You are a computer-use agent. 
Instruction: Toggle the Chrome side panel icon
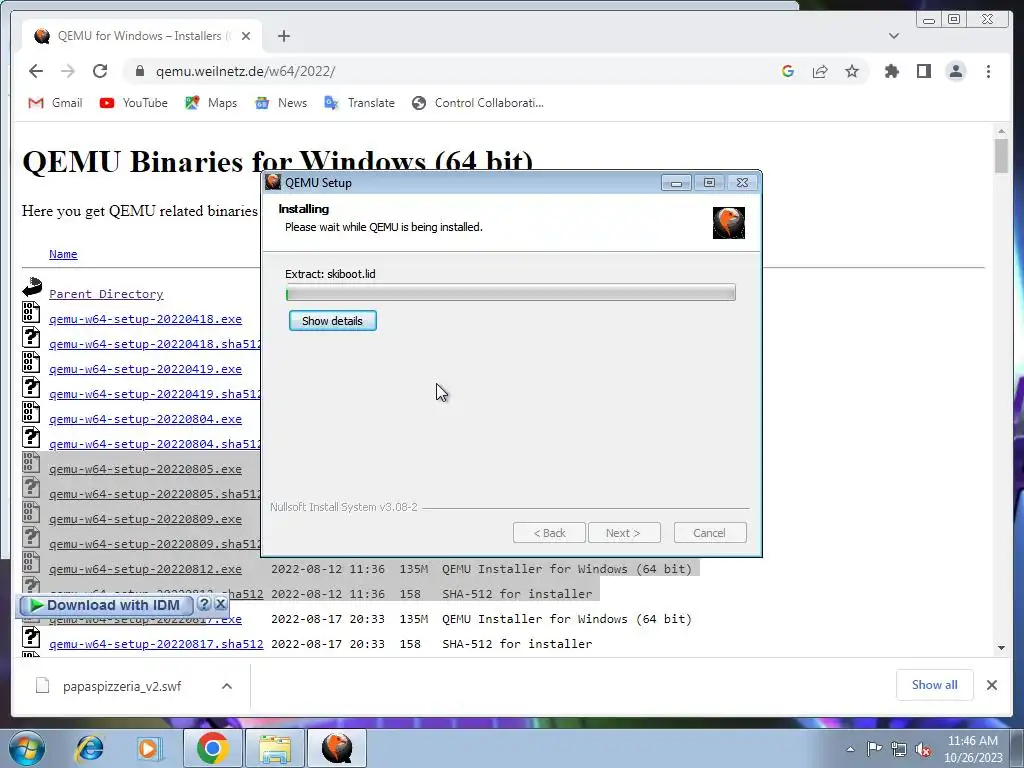point(923,71)
